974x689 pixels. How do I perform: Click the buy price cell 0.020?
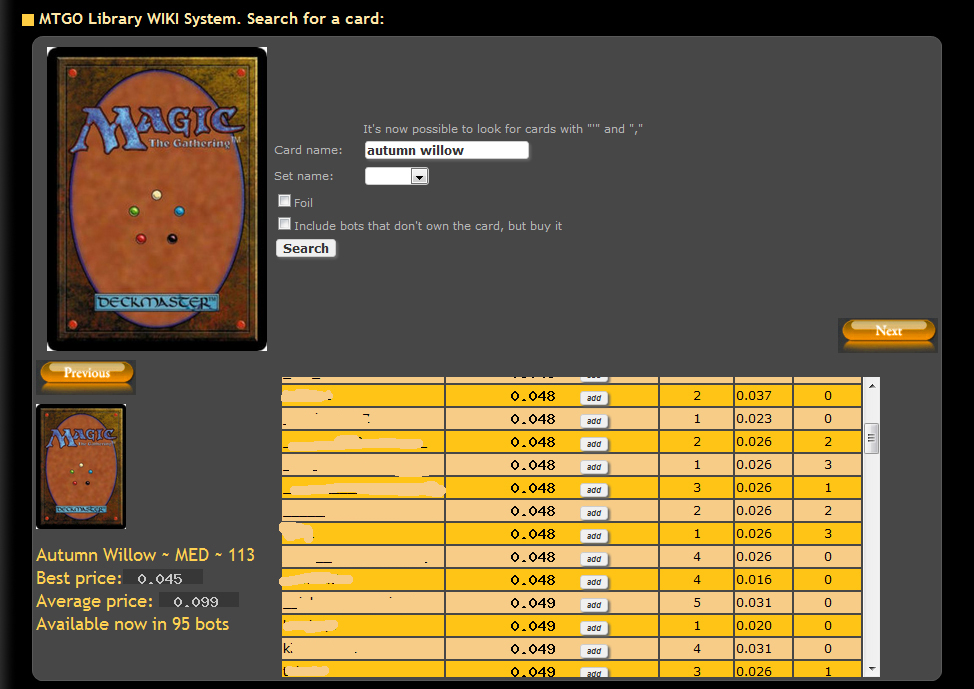click(x=763, y=626)
